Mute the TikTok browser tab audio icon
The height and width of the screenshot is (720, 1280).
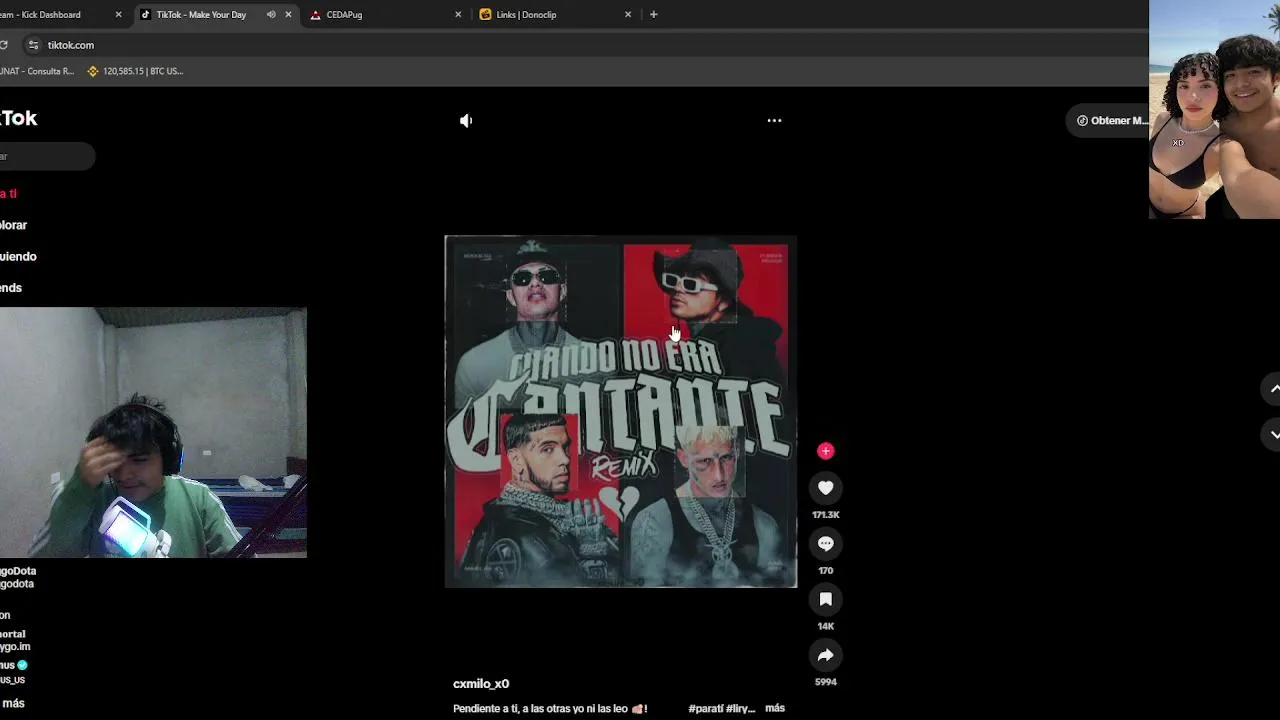pos(271,15)
